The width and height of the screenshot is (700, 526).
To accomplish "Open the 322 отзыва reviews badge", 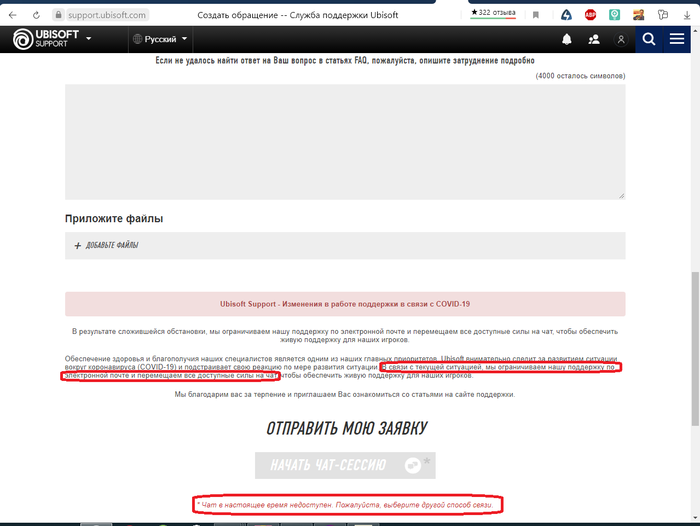I will (x=494, y=13).
